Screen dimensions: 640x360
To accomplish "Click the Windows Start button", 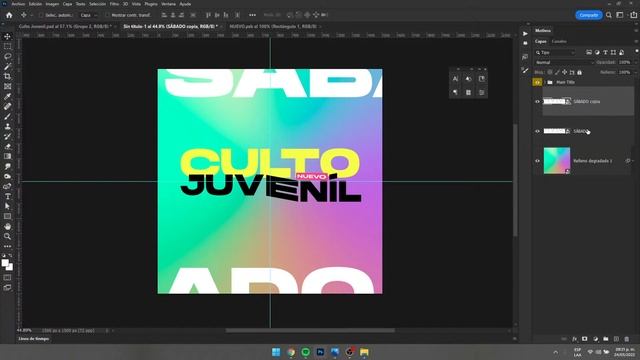I will (276, 352).
